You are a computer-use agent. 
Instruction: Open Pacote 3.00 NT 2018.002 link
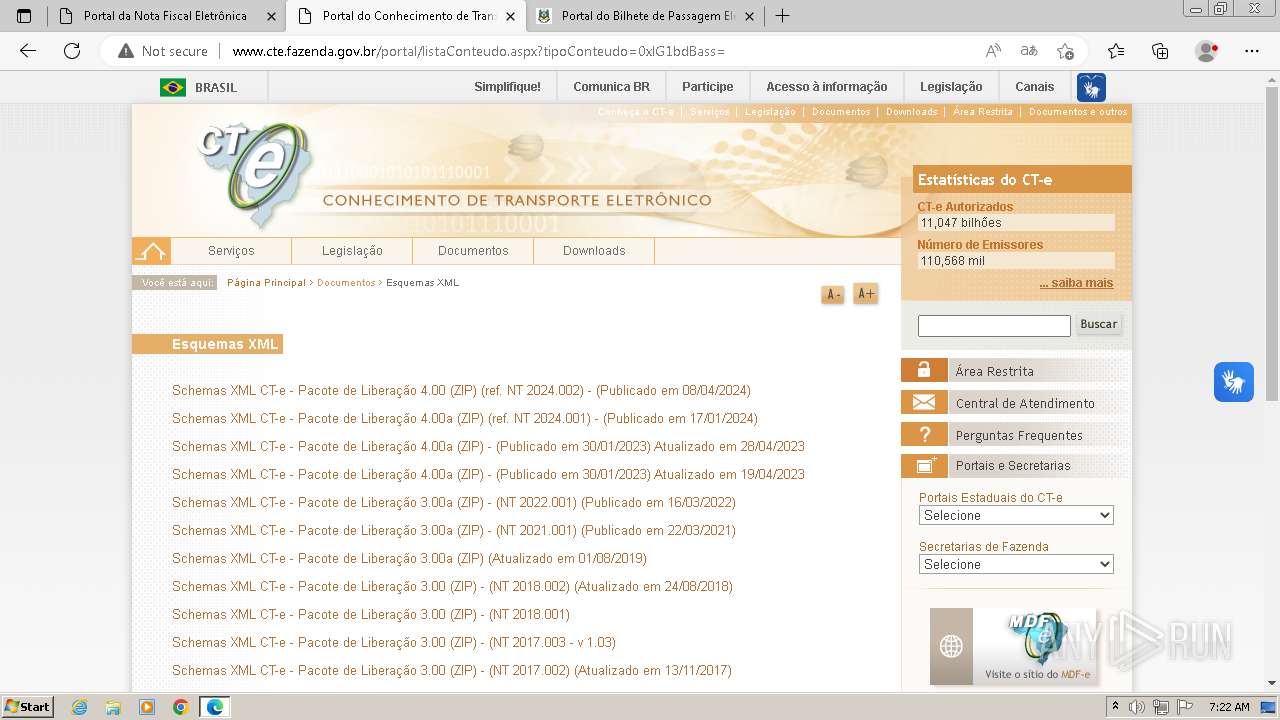452,587
